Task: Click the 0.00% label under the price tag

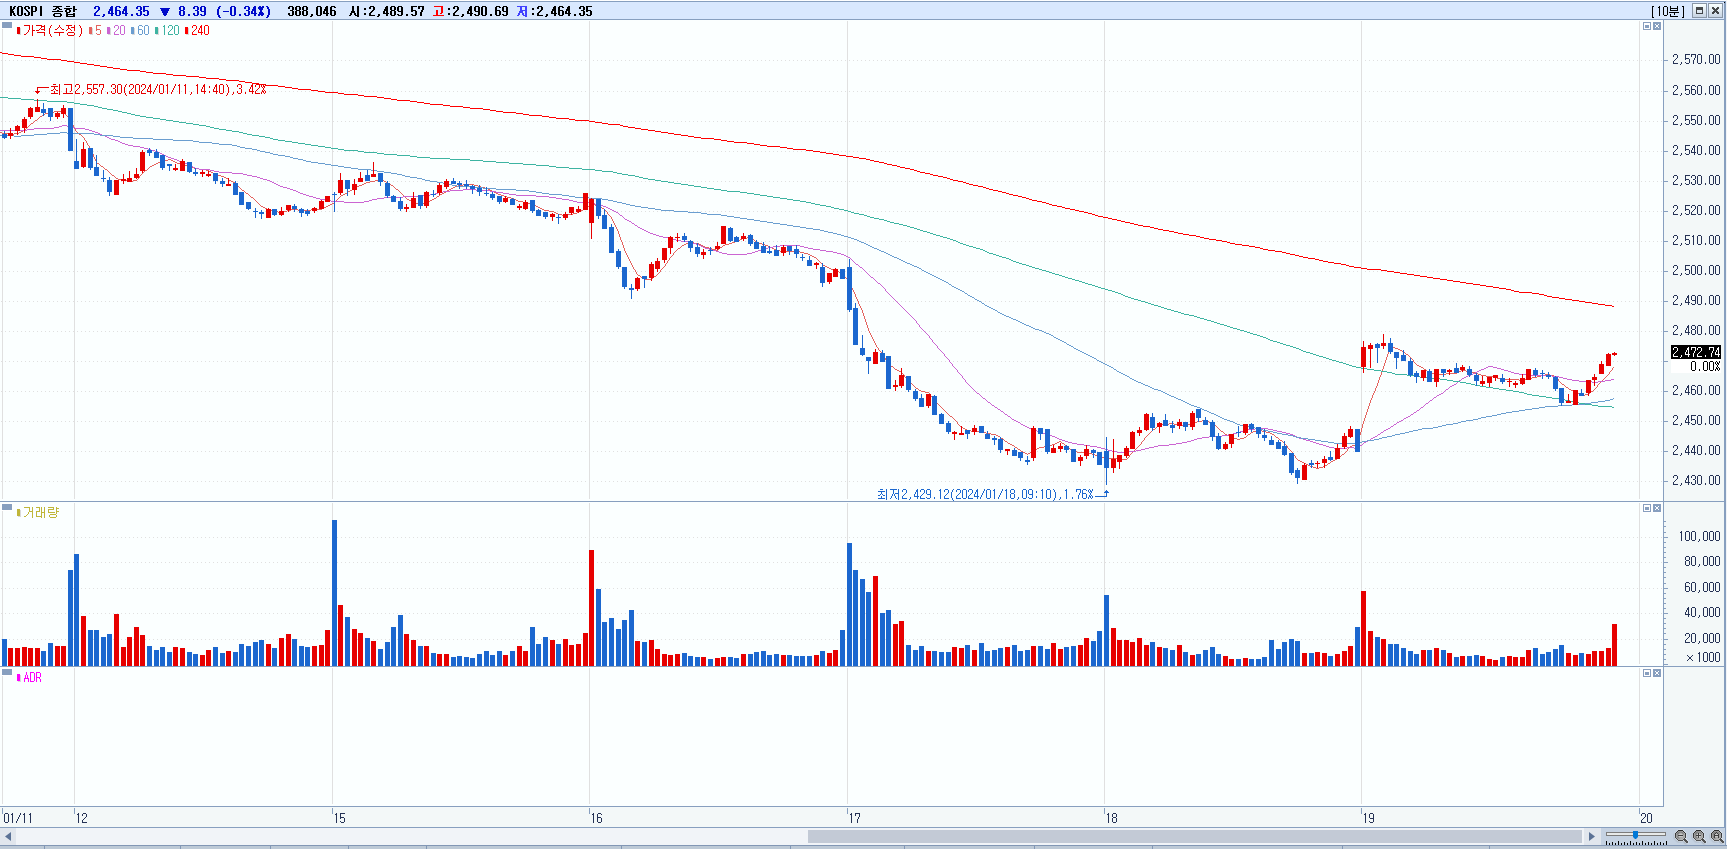Action: coord(1705,366)
